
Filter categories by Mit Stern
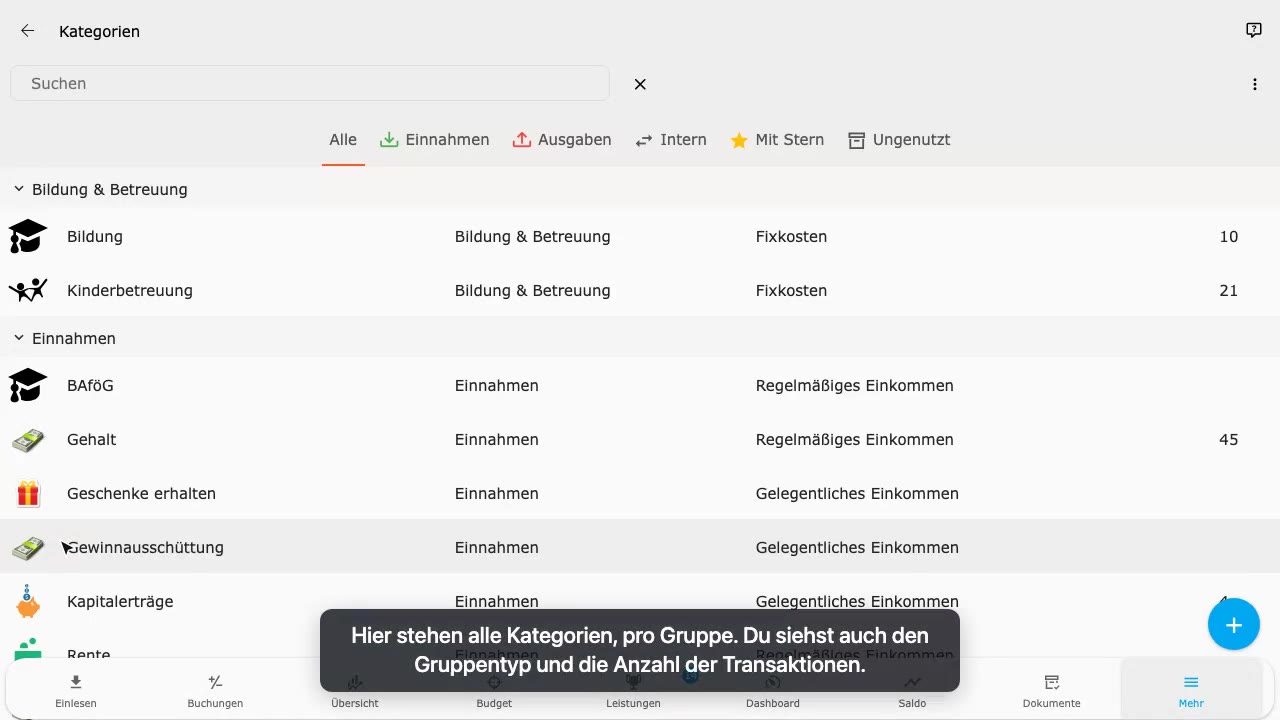coord(777,140)
